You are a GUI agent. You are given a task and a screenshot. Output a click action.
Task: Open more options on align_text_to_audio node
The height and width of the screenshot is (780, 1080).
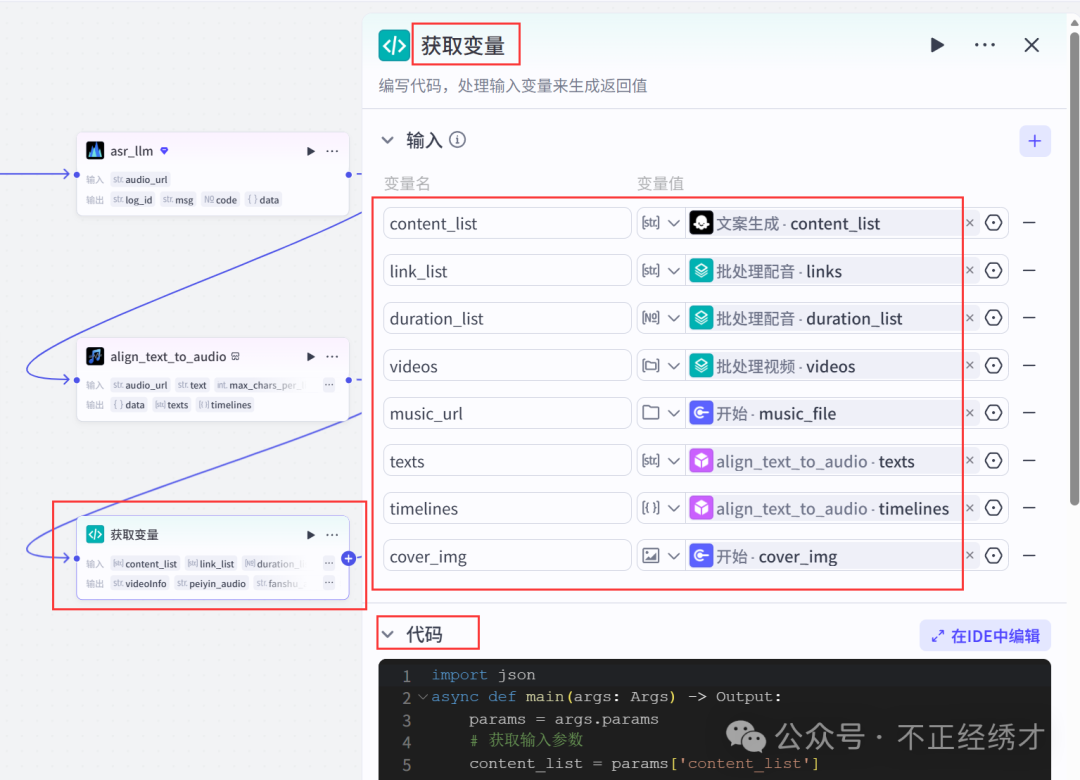(x=332, y=356)
